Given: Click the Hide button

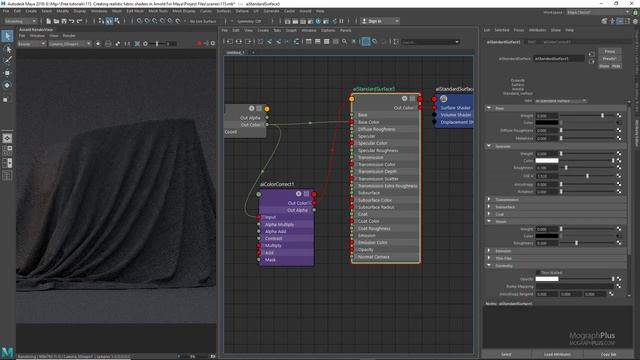Looking at the screenshot, I should (x=616, y=66).
